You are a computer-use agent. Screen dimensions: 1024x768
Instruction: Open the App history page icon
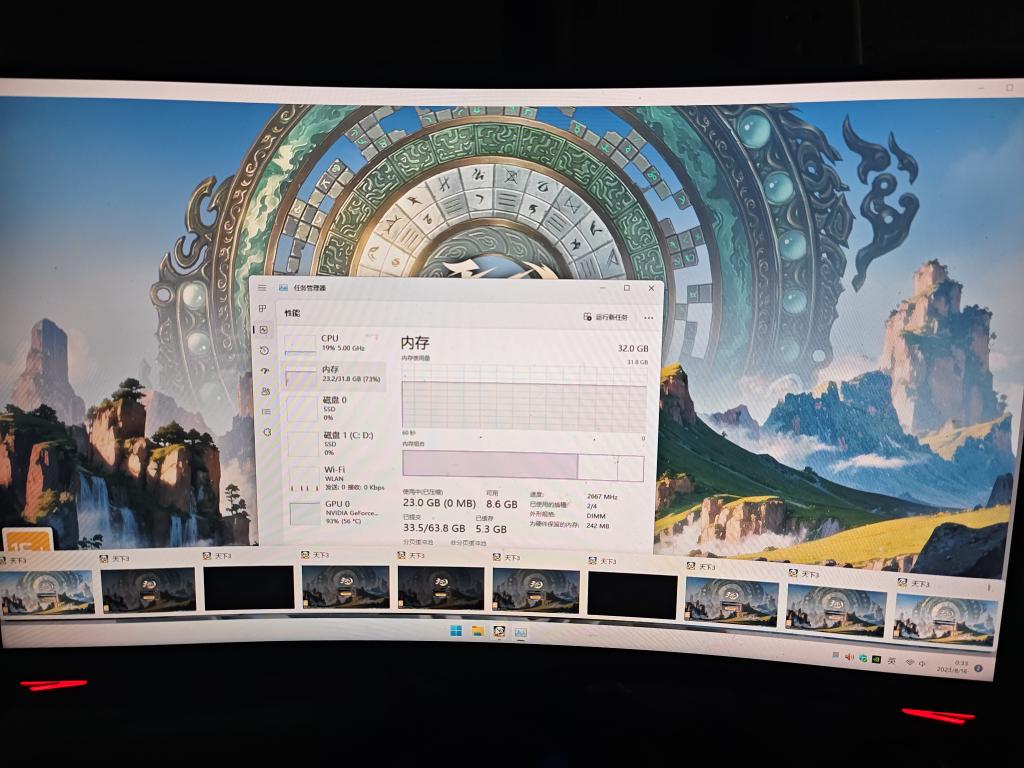pos(264,351)
